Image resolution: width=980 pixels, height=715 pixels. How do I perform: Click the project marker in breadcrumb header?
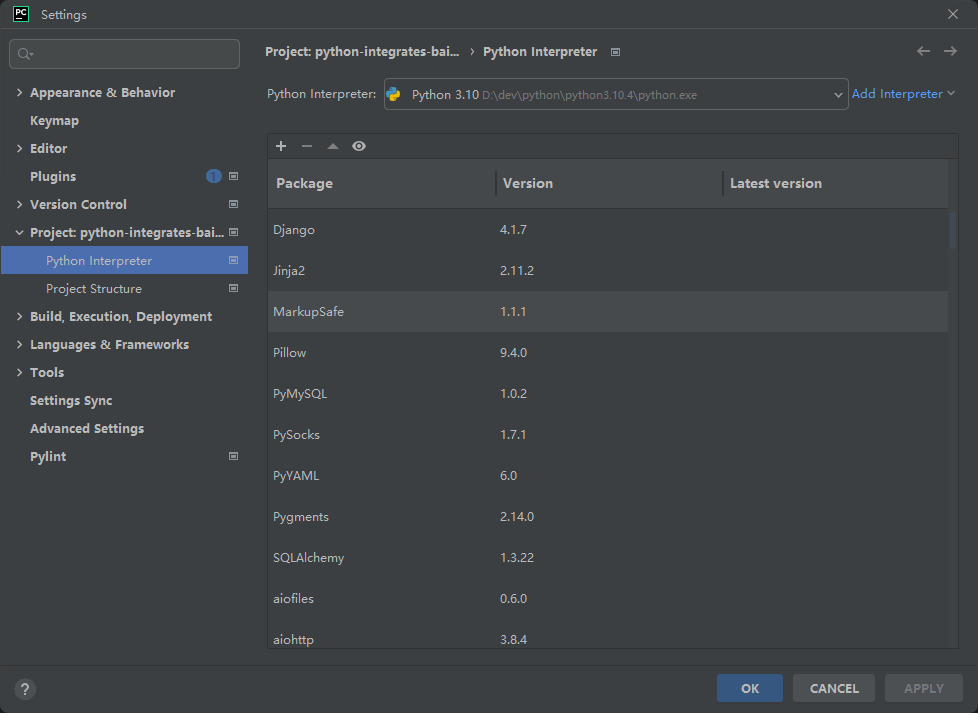click(616, 52)
